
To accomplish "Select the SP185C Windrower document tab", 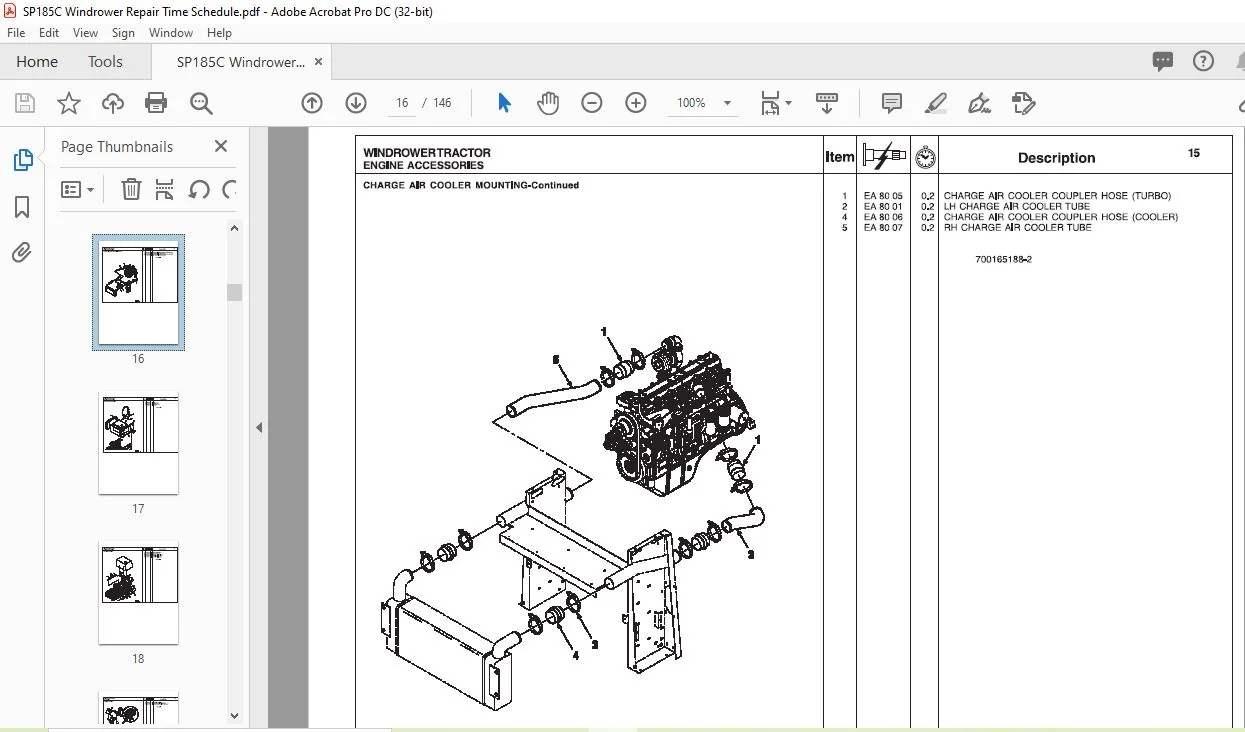I will pyautogui.click(x=240, y=62).
